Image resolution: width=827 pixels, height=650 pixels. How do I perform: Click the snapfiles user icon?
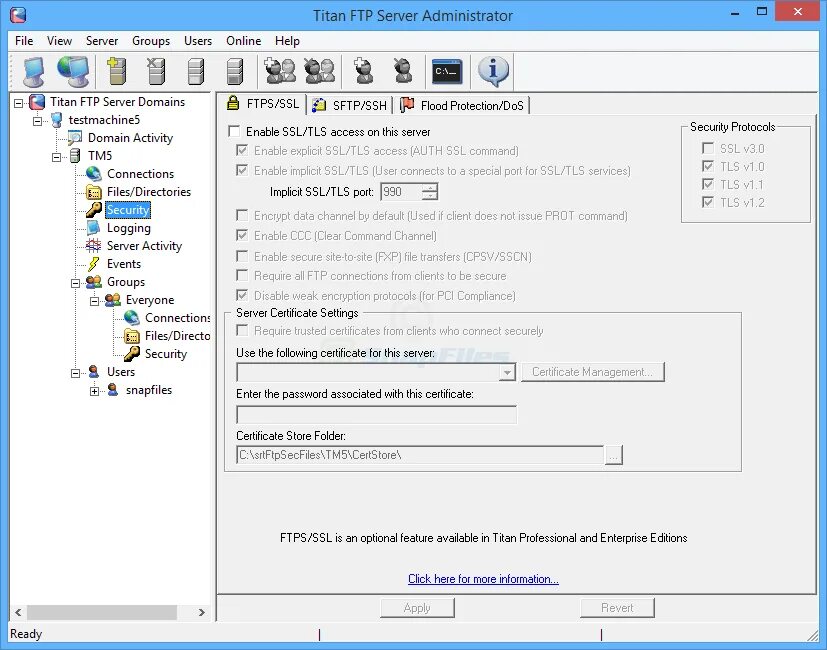(112, 390)
